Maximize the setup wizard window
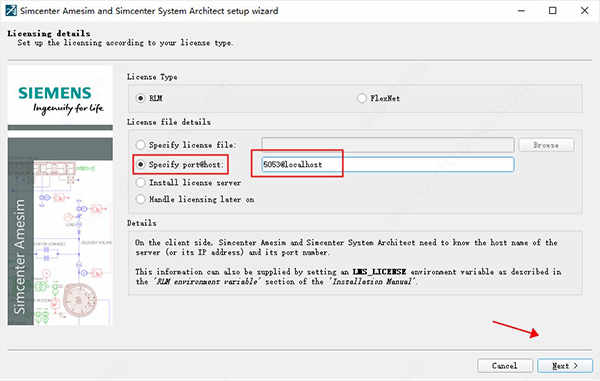The width and height of the screenshot is (600, 381). click(x=553, y=11)
